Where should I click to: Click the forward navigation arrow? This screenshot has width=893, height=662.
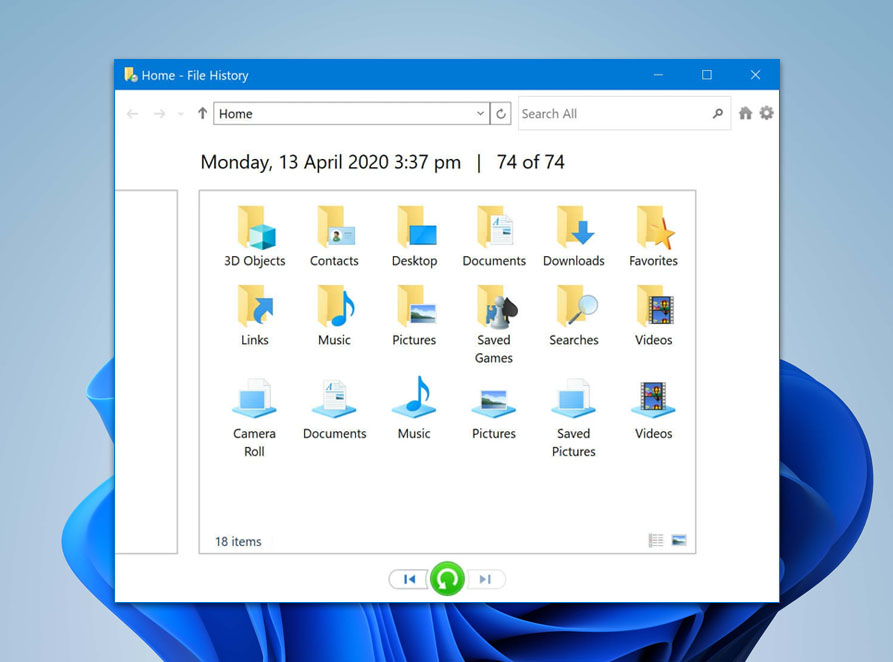click(x=159, y=114)
